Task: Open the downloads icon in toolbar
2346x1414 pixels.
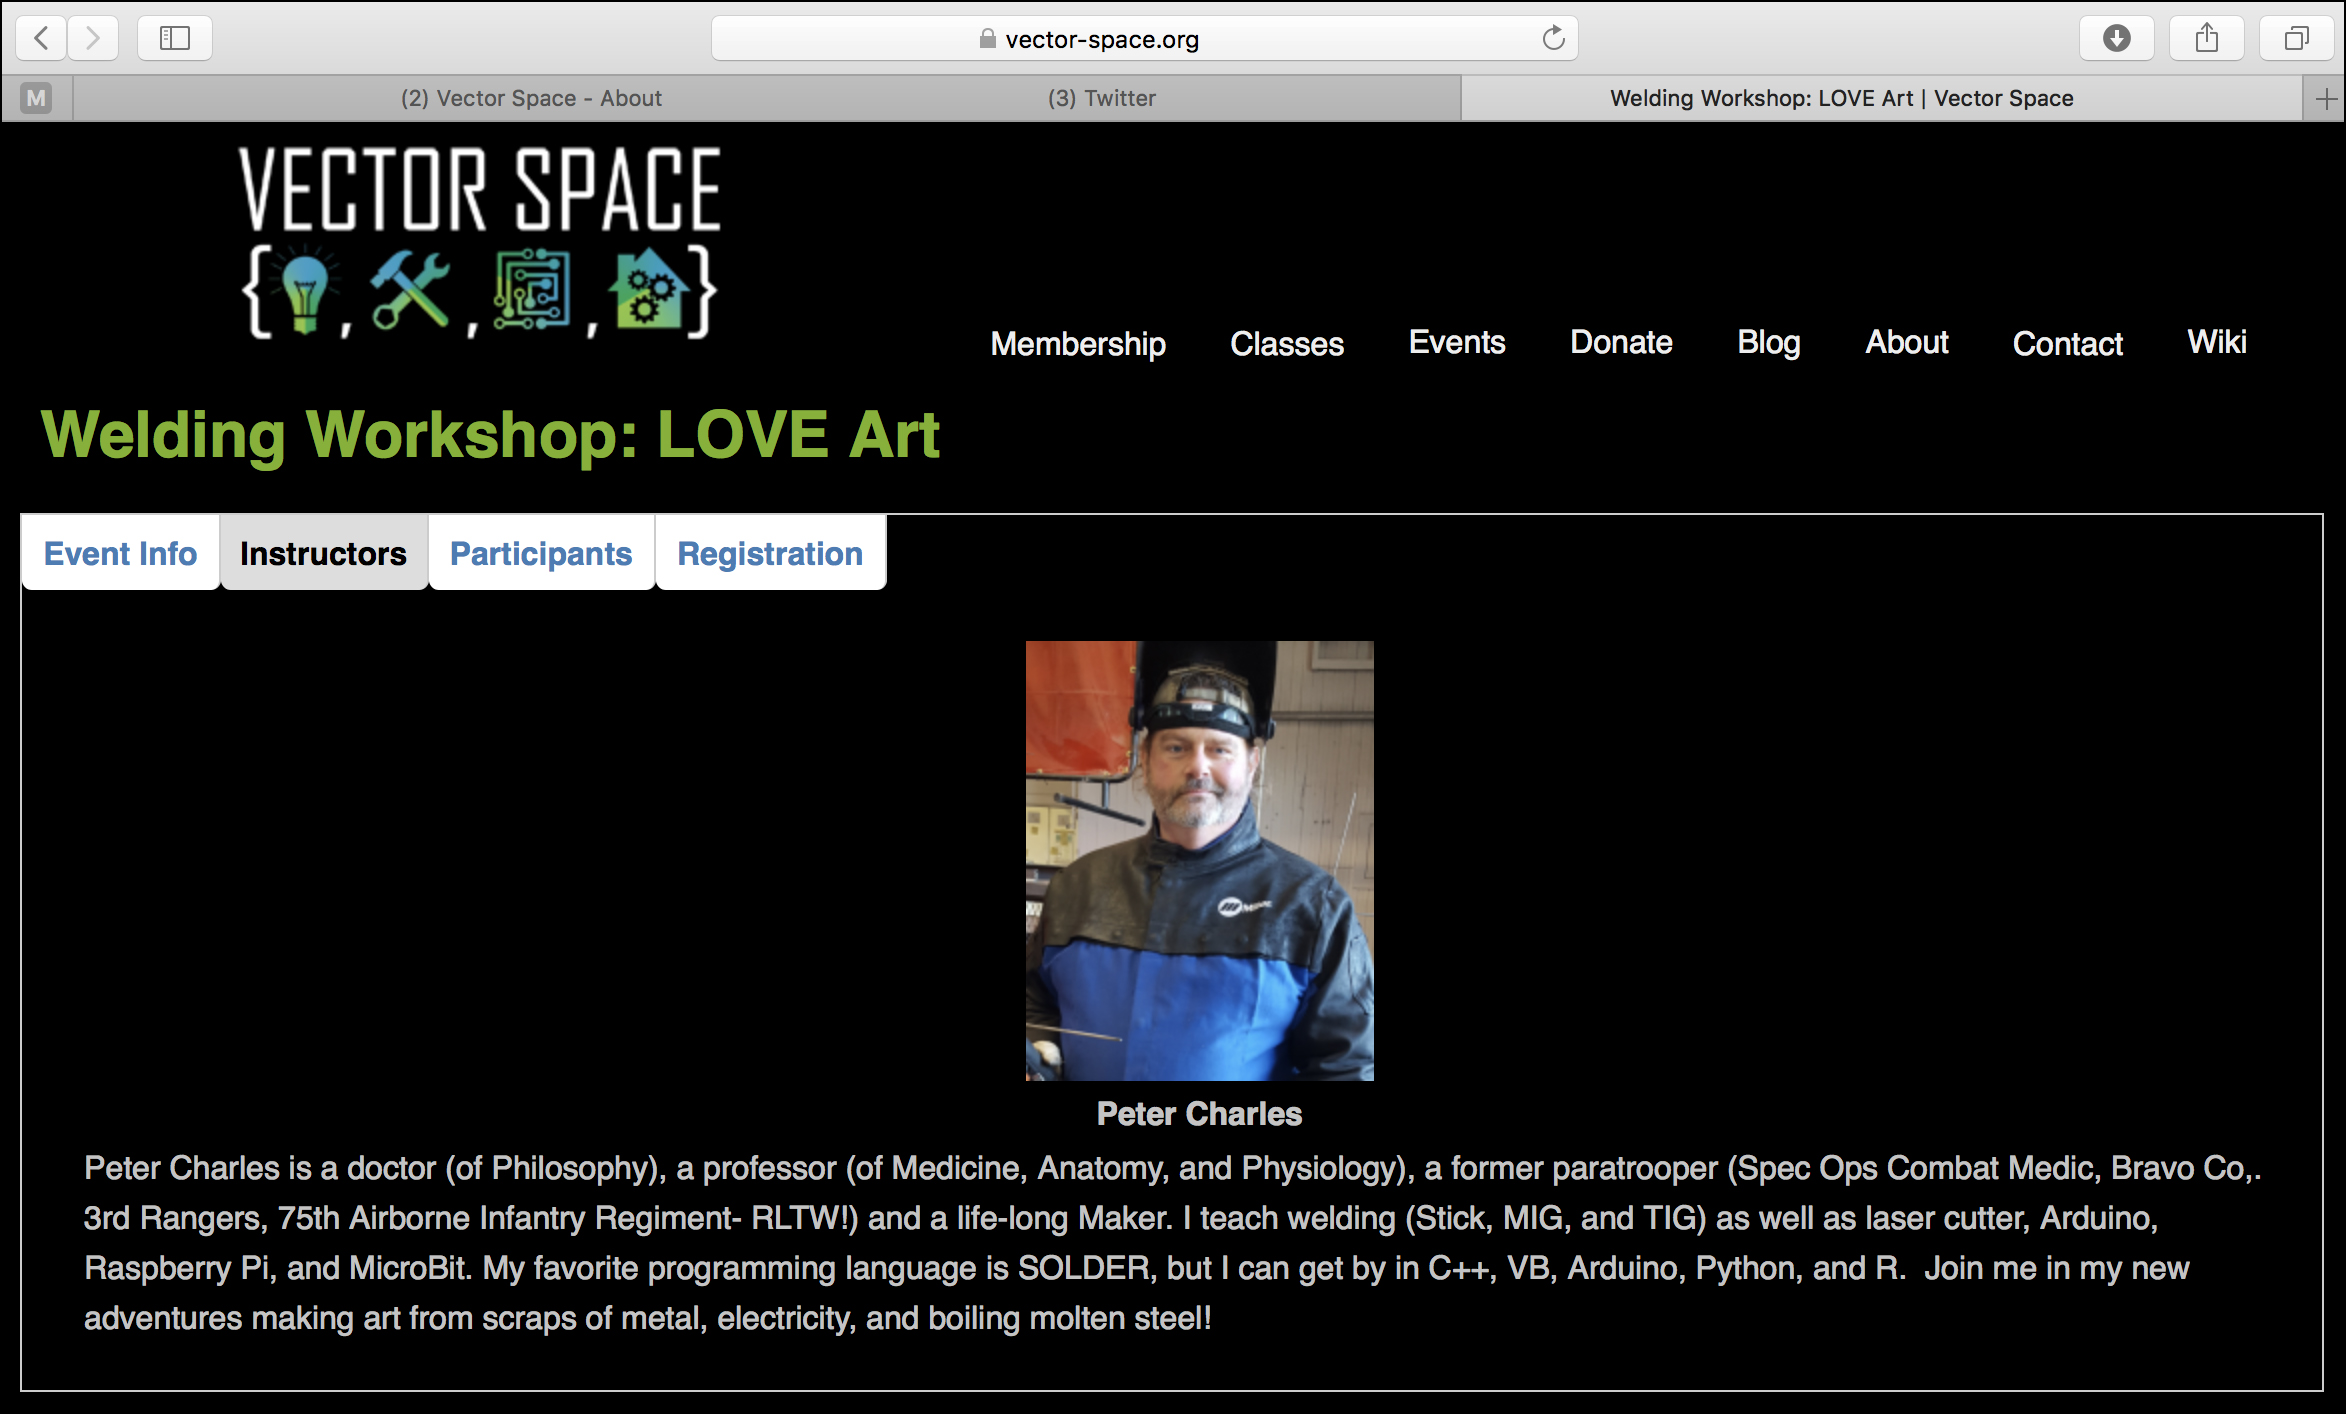Action: click(2116, 38)
